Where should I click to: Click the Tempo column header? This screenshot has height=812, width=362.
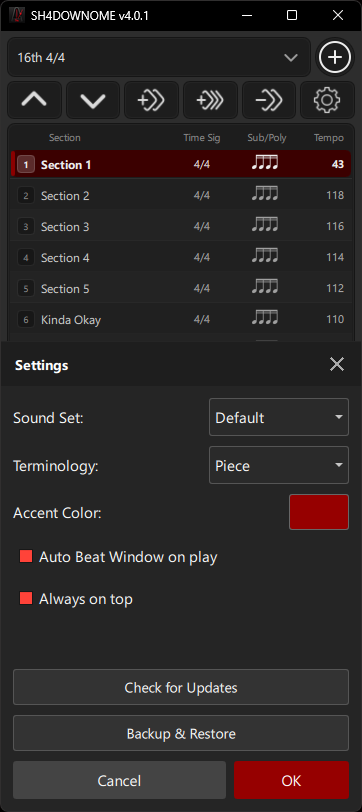329,138
